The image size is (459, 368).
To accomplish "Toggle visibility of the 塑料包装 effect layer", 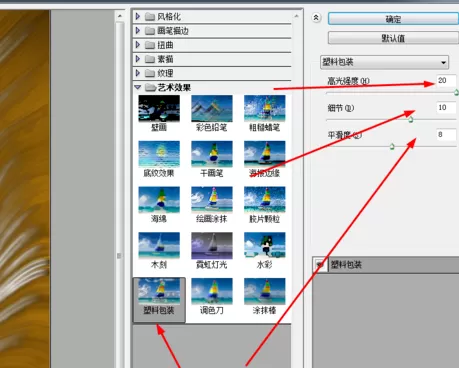I will tap(320, 265).
